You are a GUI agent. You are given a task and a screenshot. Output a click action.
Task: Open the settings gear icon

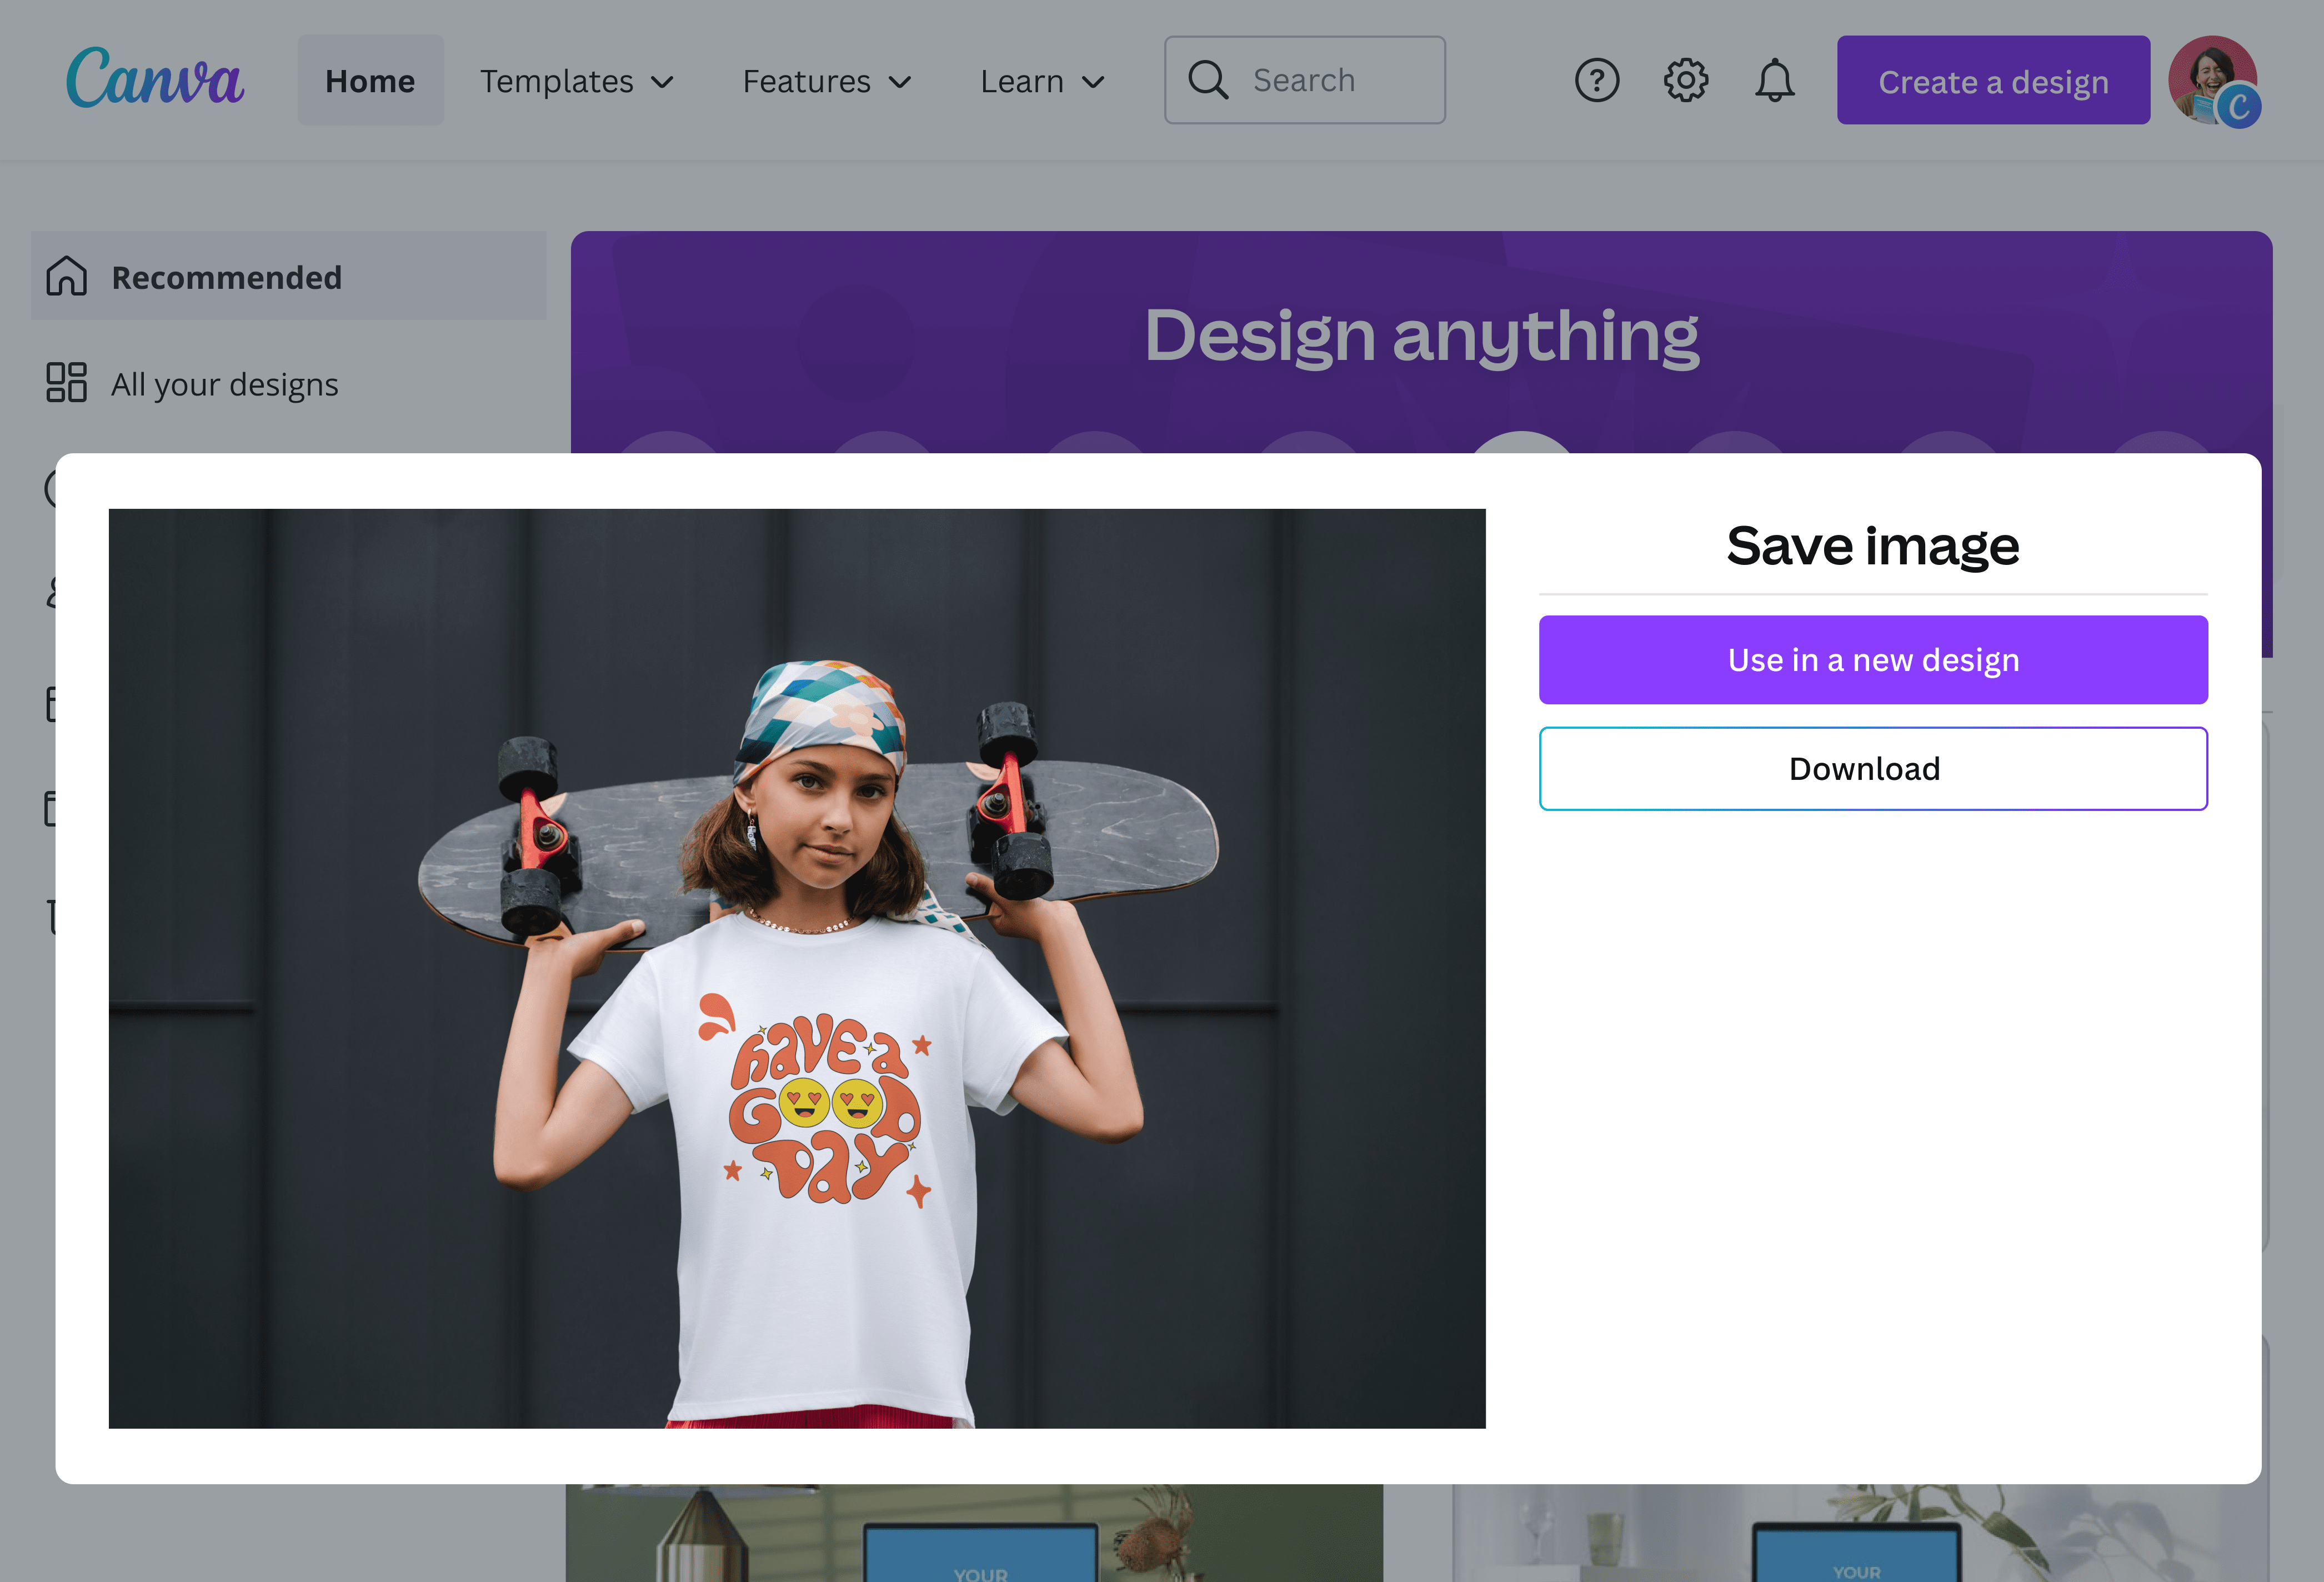tap(1686, 80)
